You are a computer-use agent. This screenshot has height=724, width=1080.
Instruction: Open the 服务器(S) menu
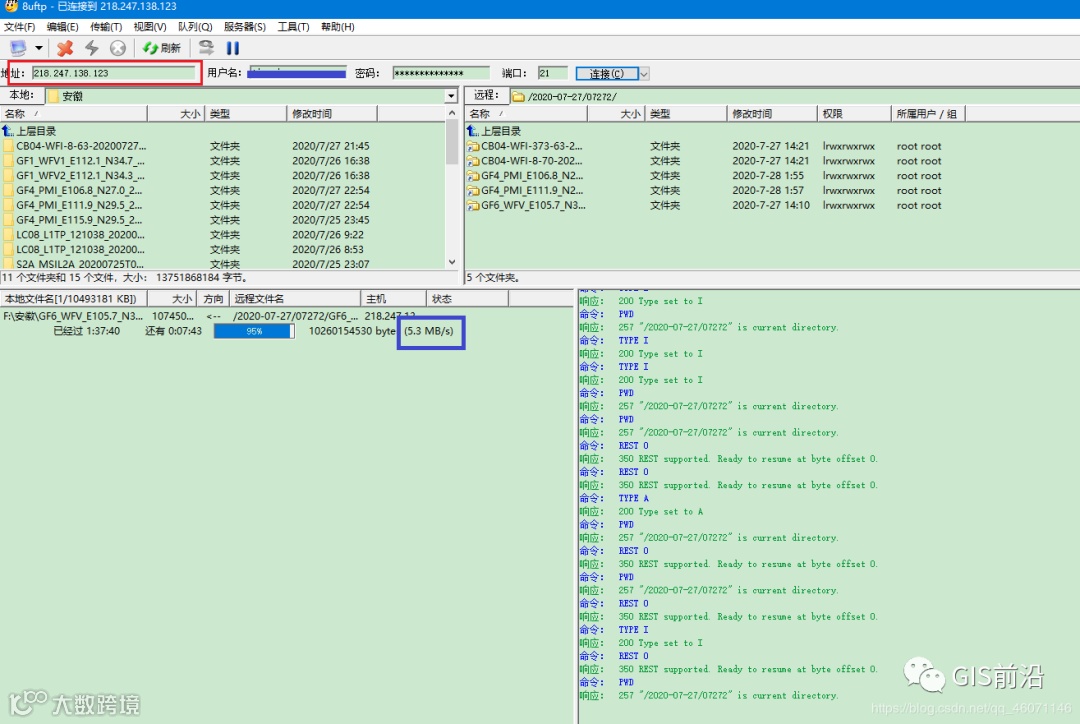245,26
